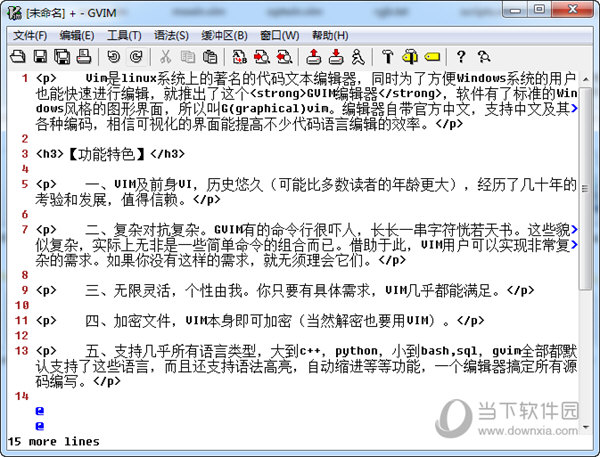Click the line number 7
Viewport: 600px width, 457px height.
pyautogui.click(x=25, y=230)
